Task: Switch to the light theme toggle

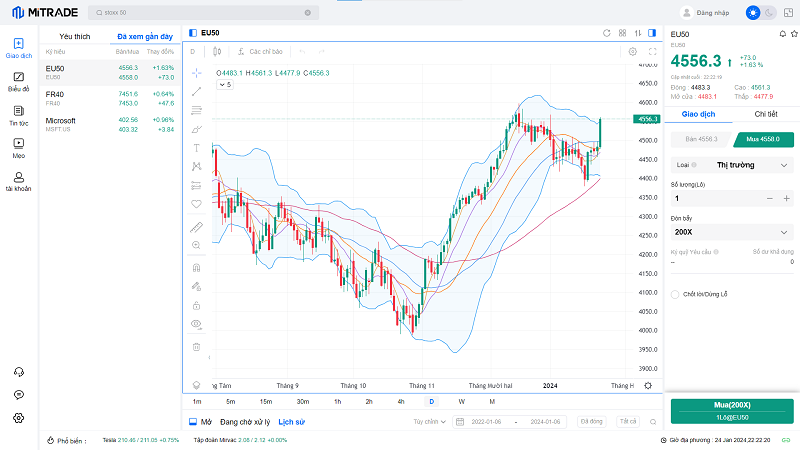Action: tap(753, 13)
